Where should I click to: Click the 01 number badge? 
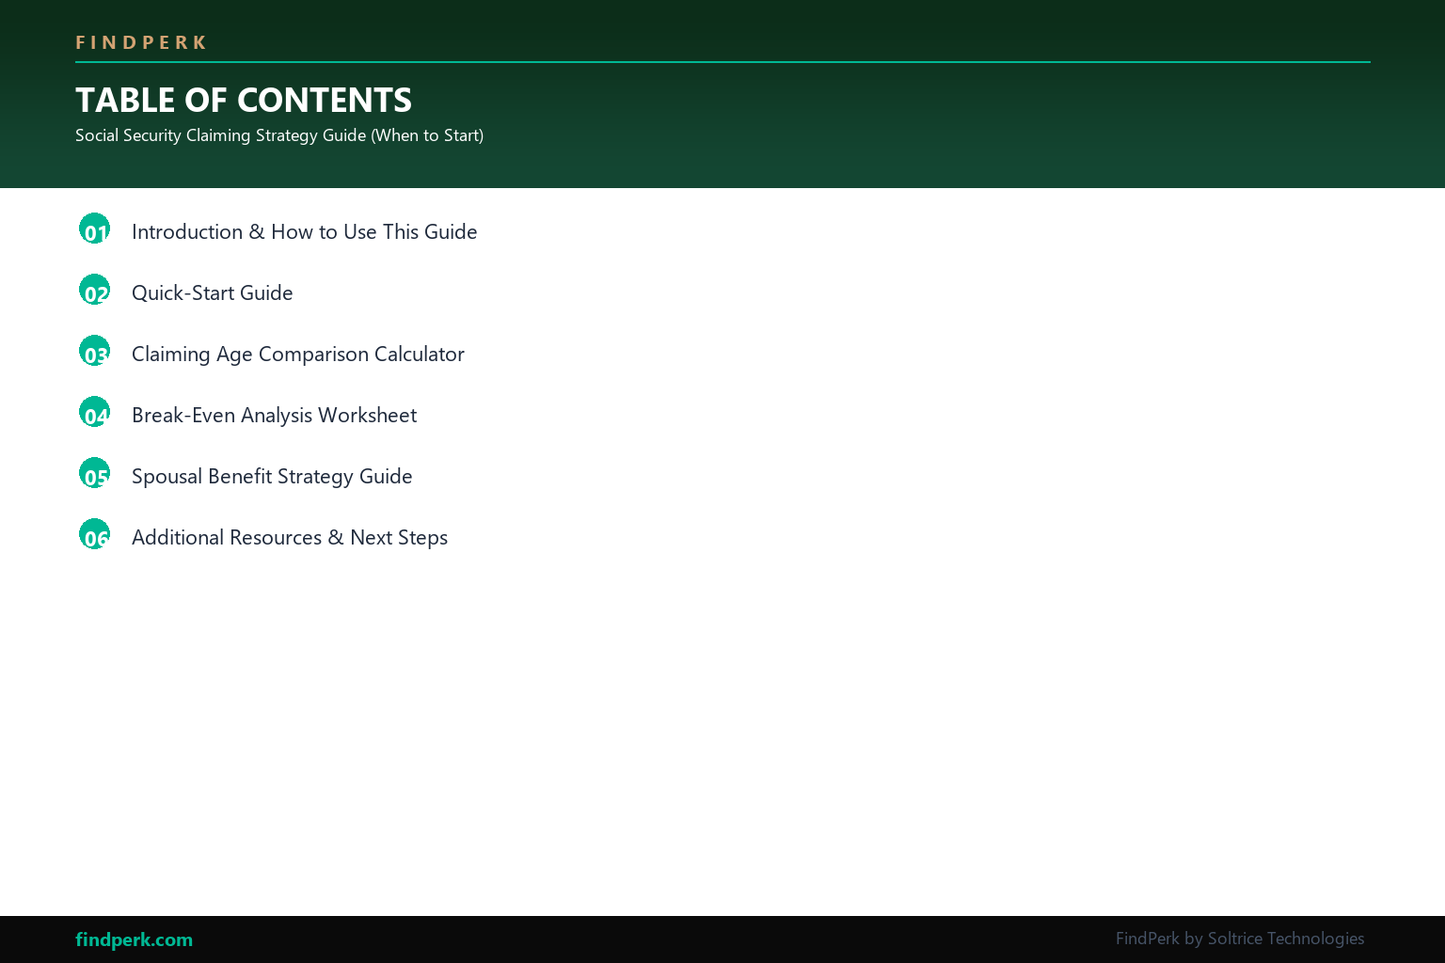click(x=95, y=229)
